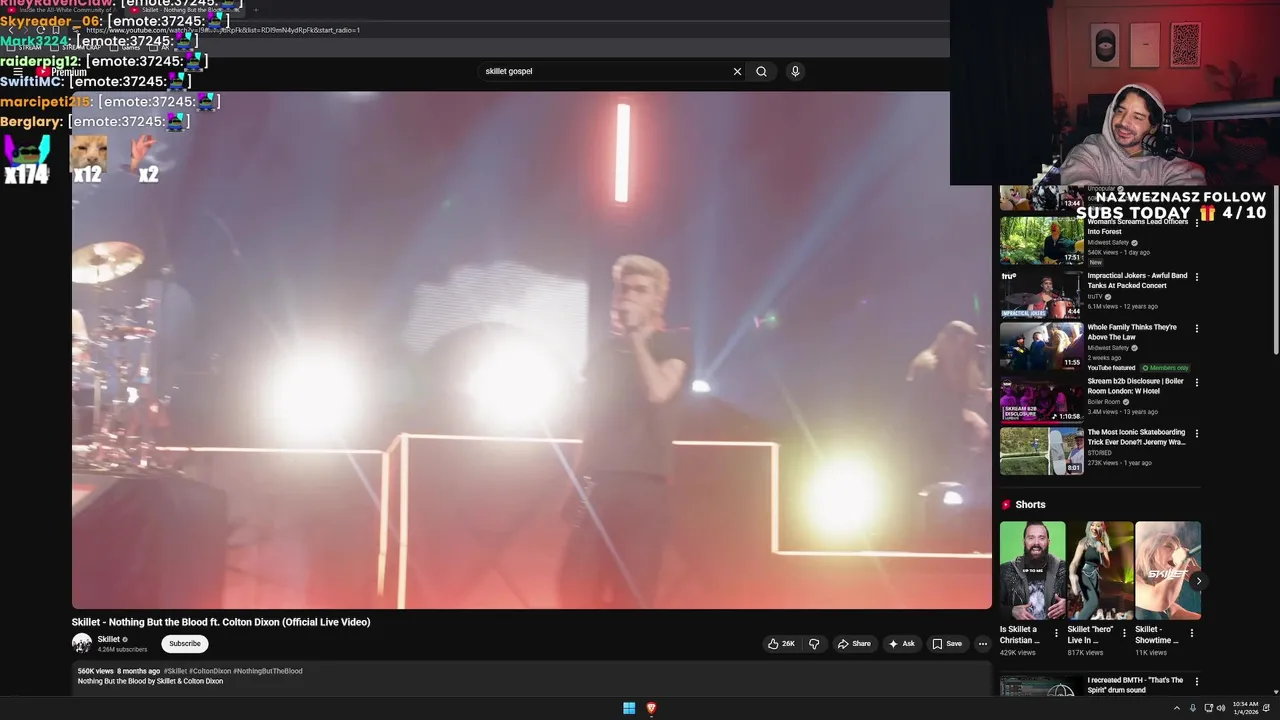Viewport: 1280px width, 720px height.
Task: Click the video title 'Skillet - Nothing But the Blood'
Action: tap(221, 622)
